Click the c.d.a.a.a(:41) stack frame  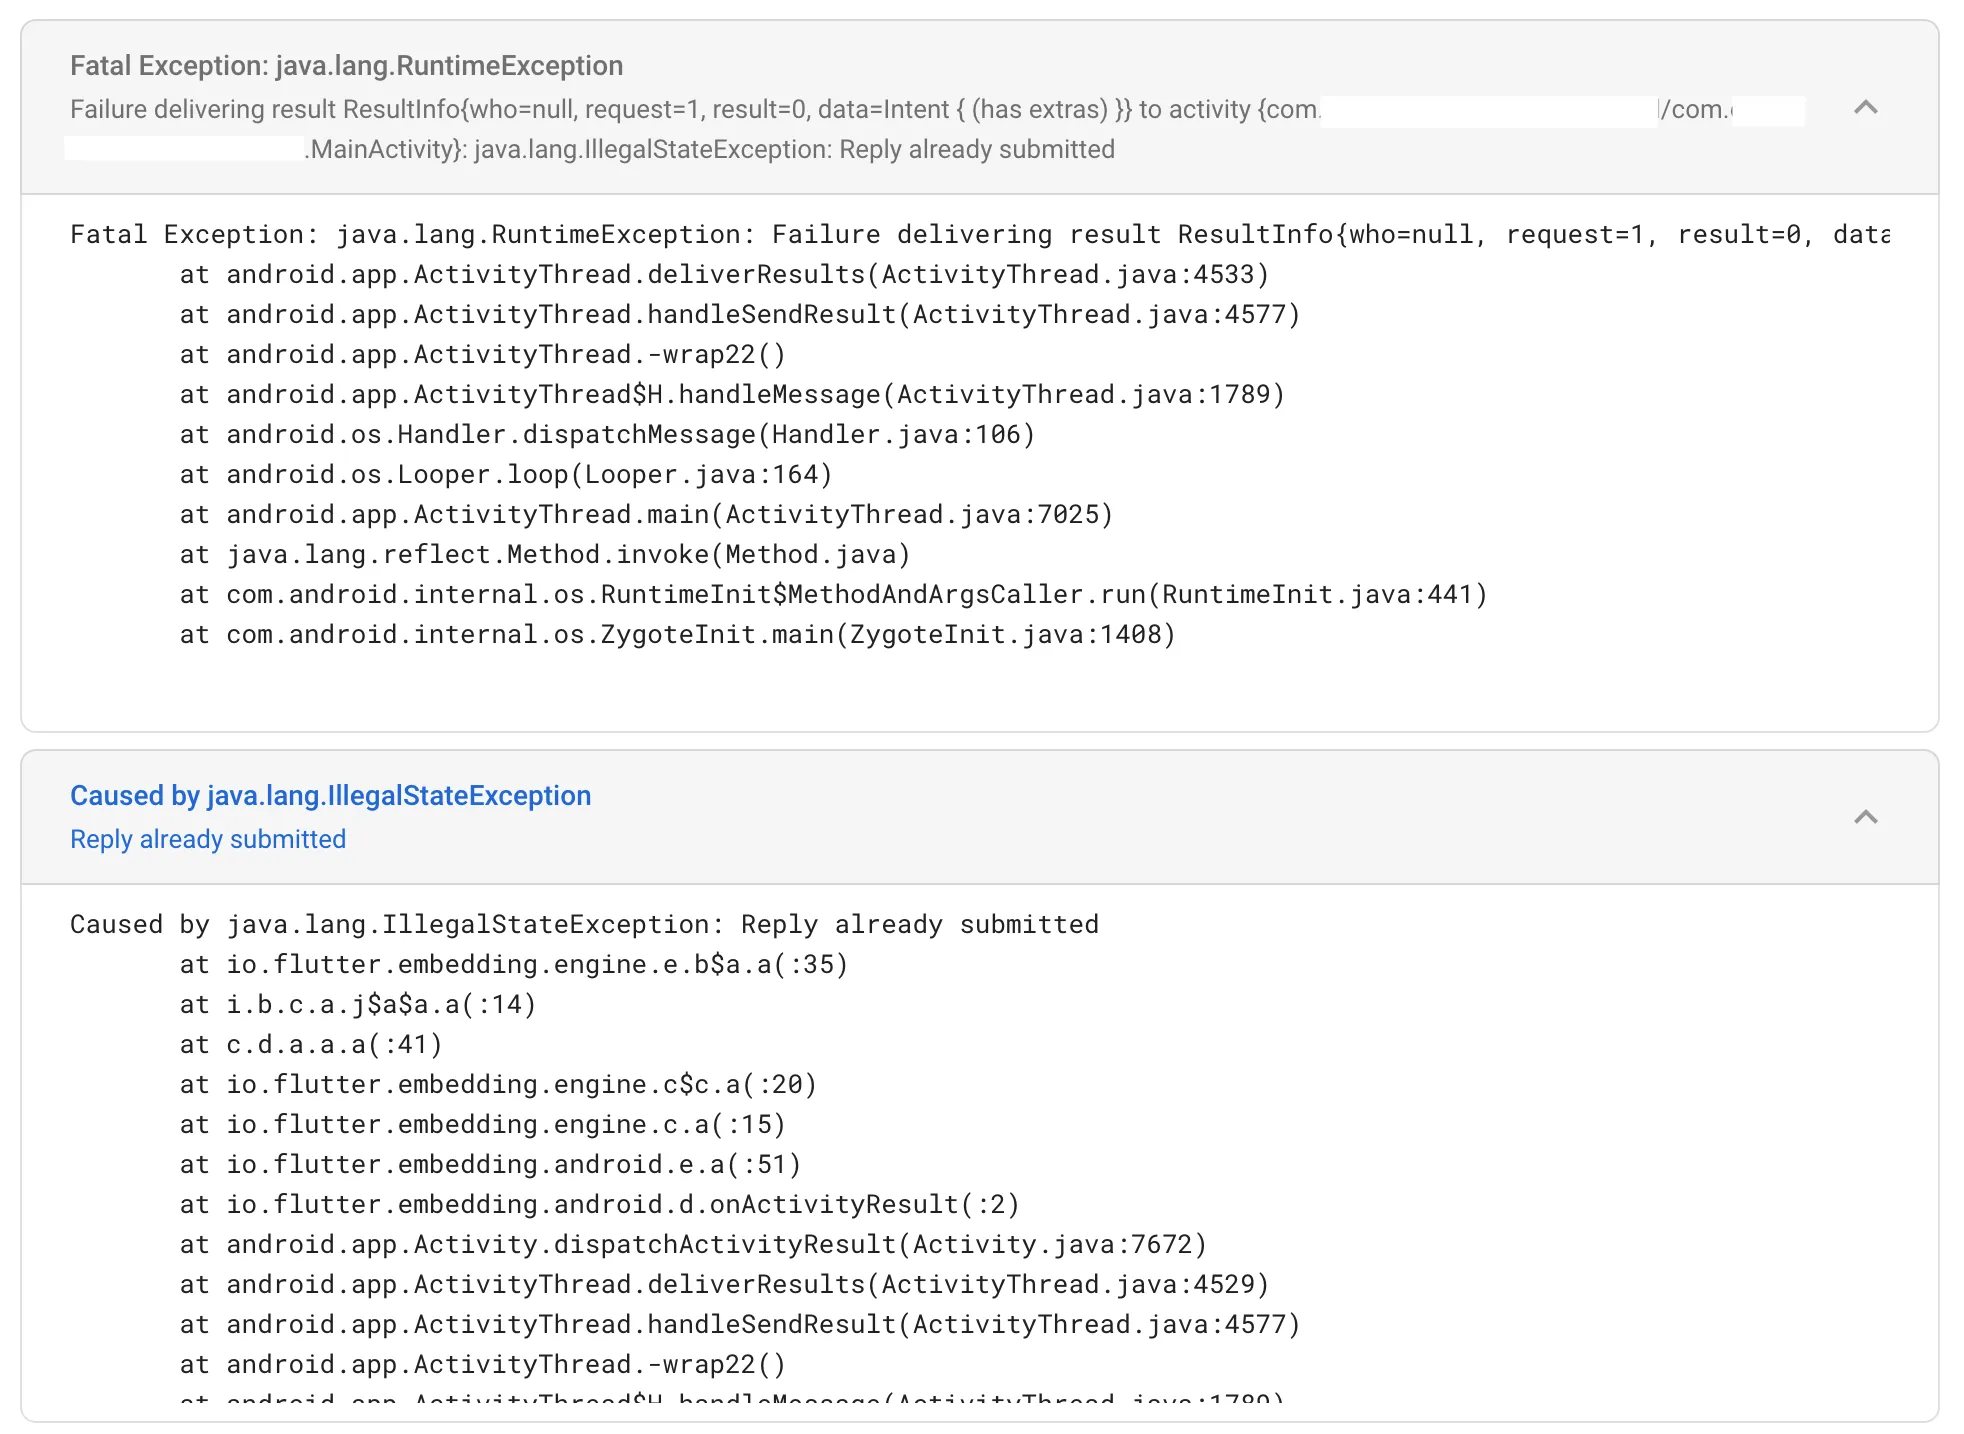311,1045
